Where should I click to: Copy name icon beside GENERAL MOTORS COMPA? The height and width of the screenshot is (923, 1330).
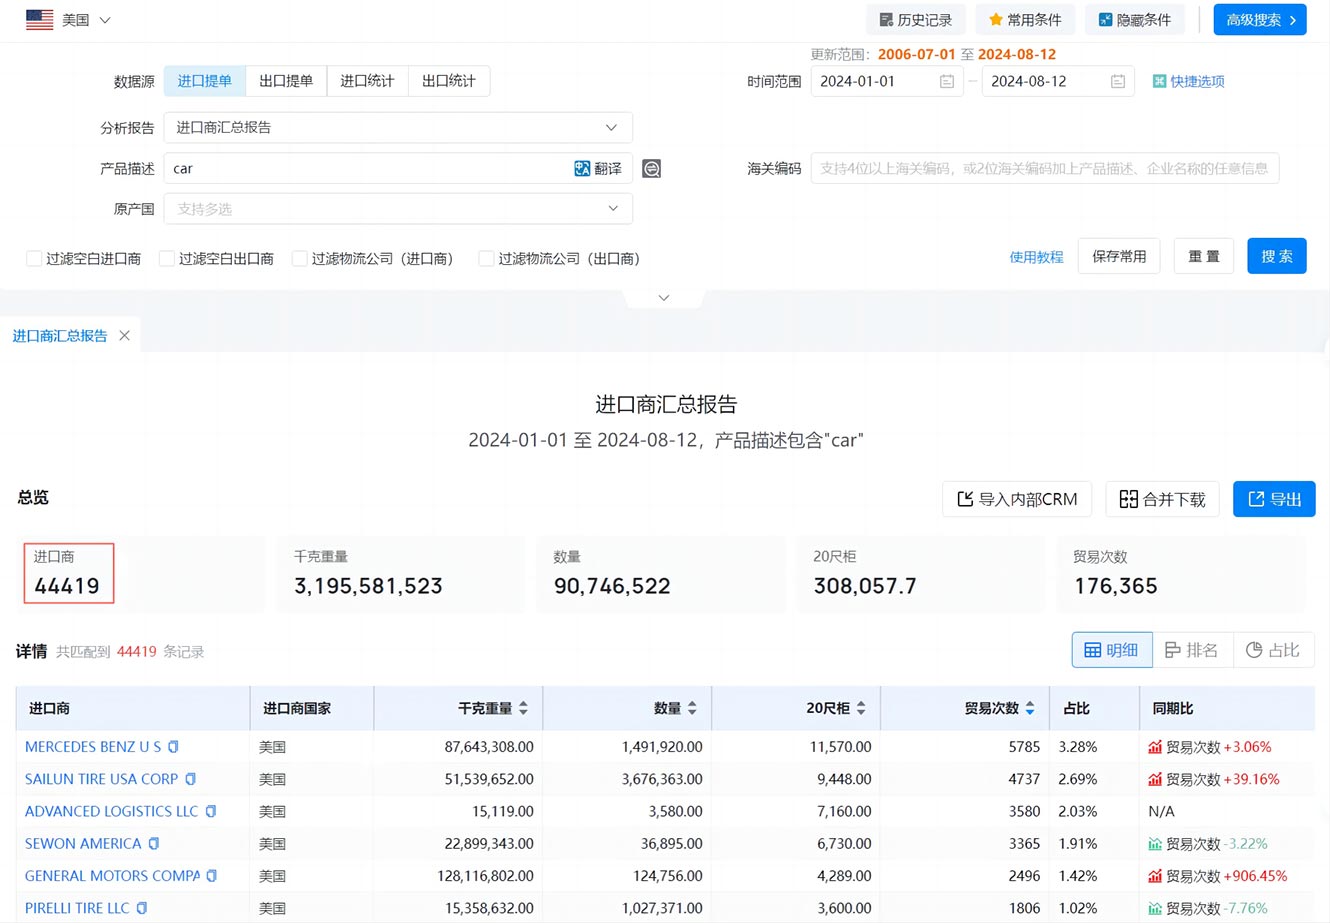pyautogui.click(x=211, y=876)
